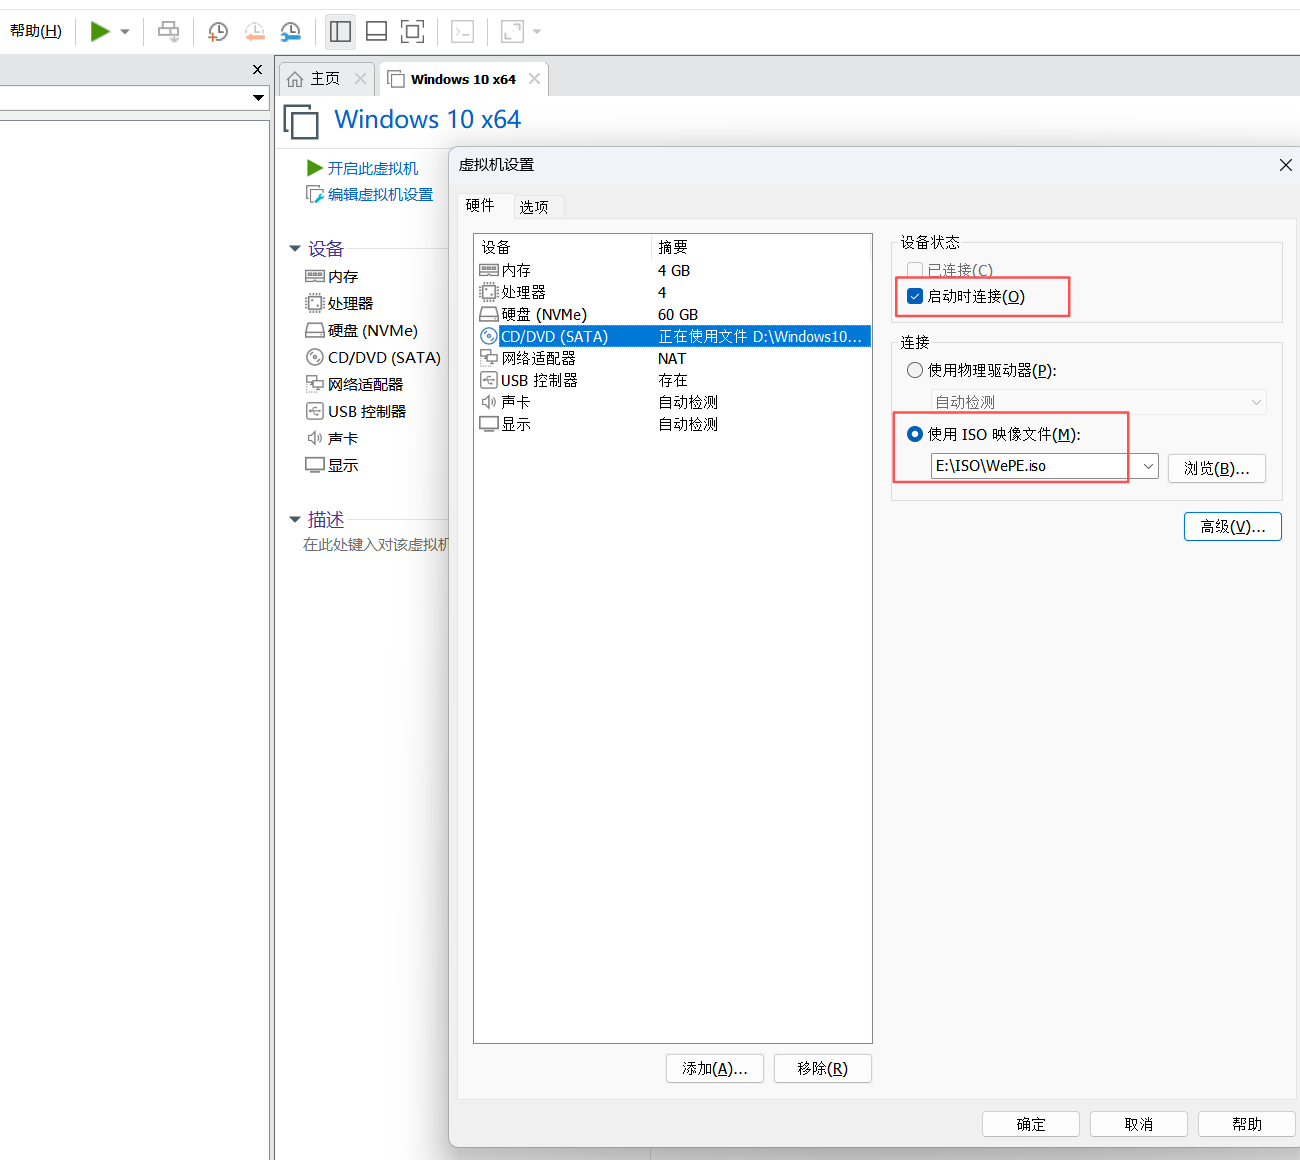
Task: Collapse the 设备 section in VM summary
Action: (x=295, y=248)
